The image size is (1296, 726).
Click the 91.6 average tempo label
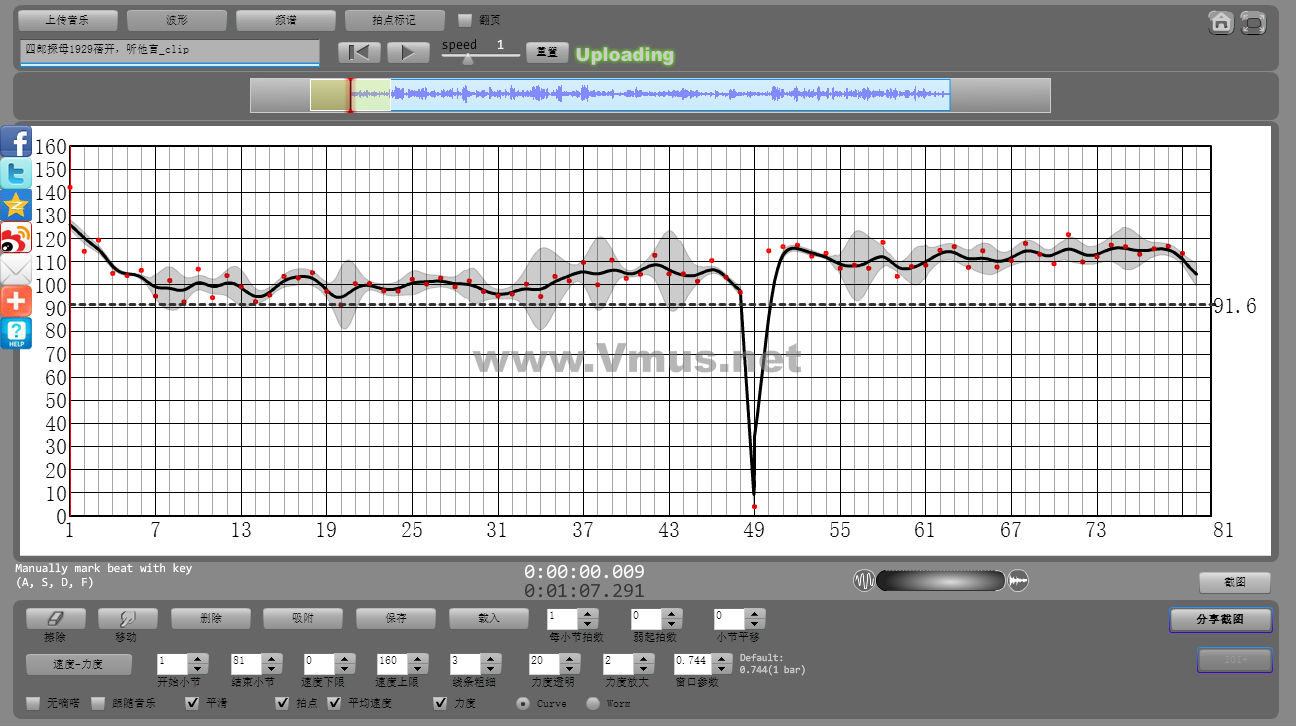click(1234, 307)
